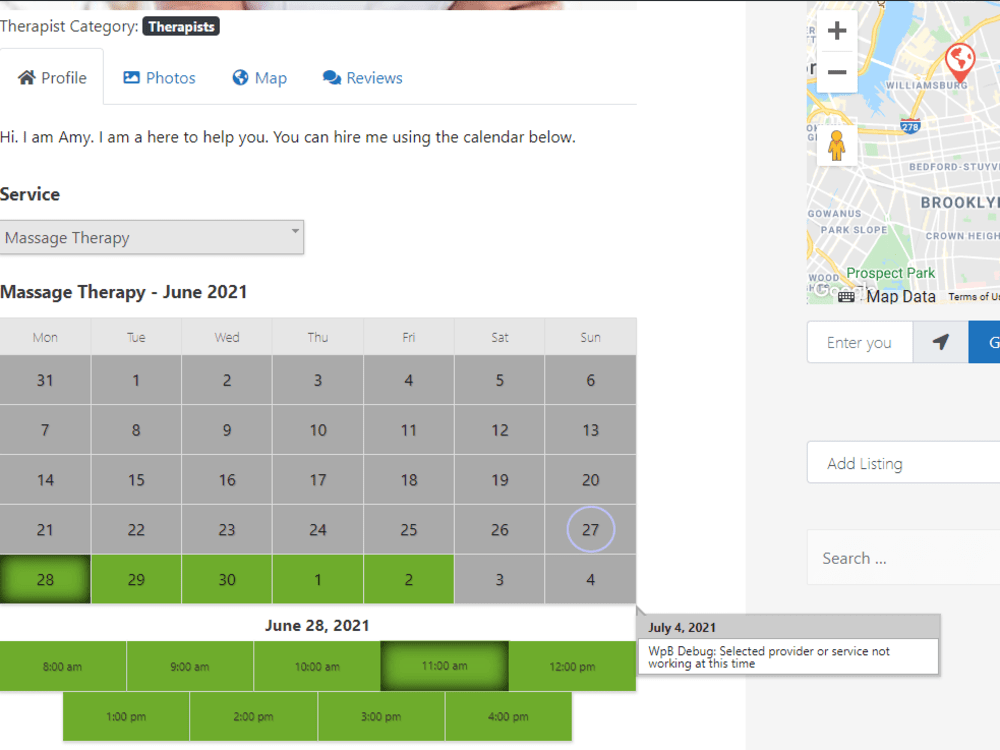Viewport: 1000px width, 750px height.
Task: Choose the 11:00 am time slot
Action: pyautogui.click(x=445, y=666)
